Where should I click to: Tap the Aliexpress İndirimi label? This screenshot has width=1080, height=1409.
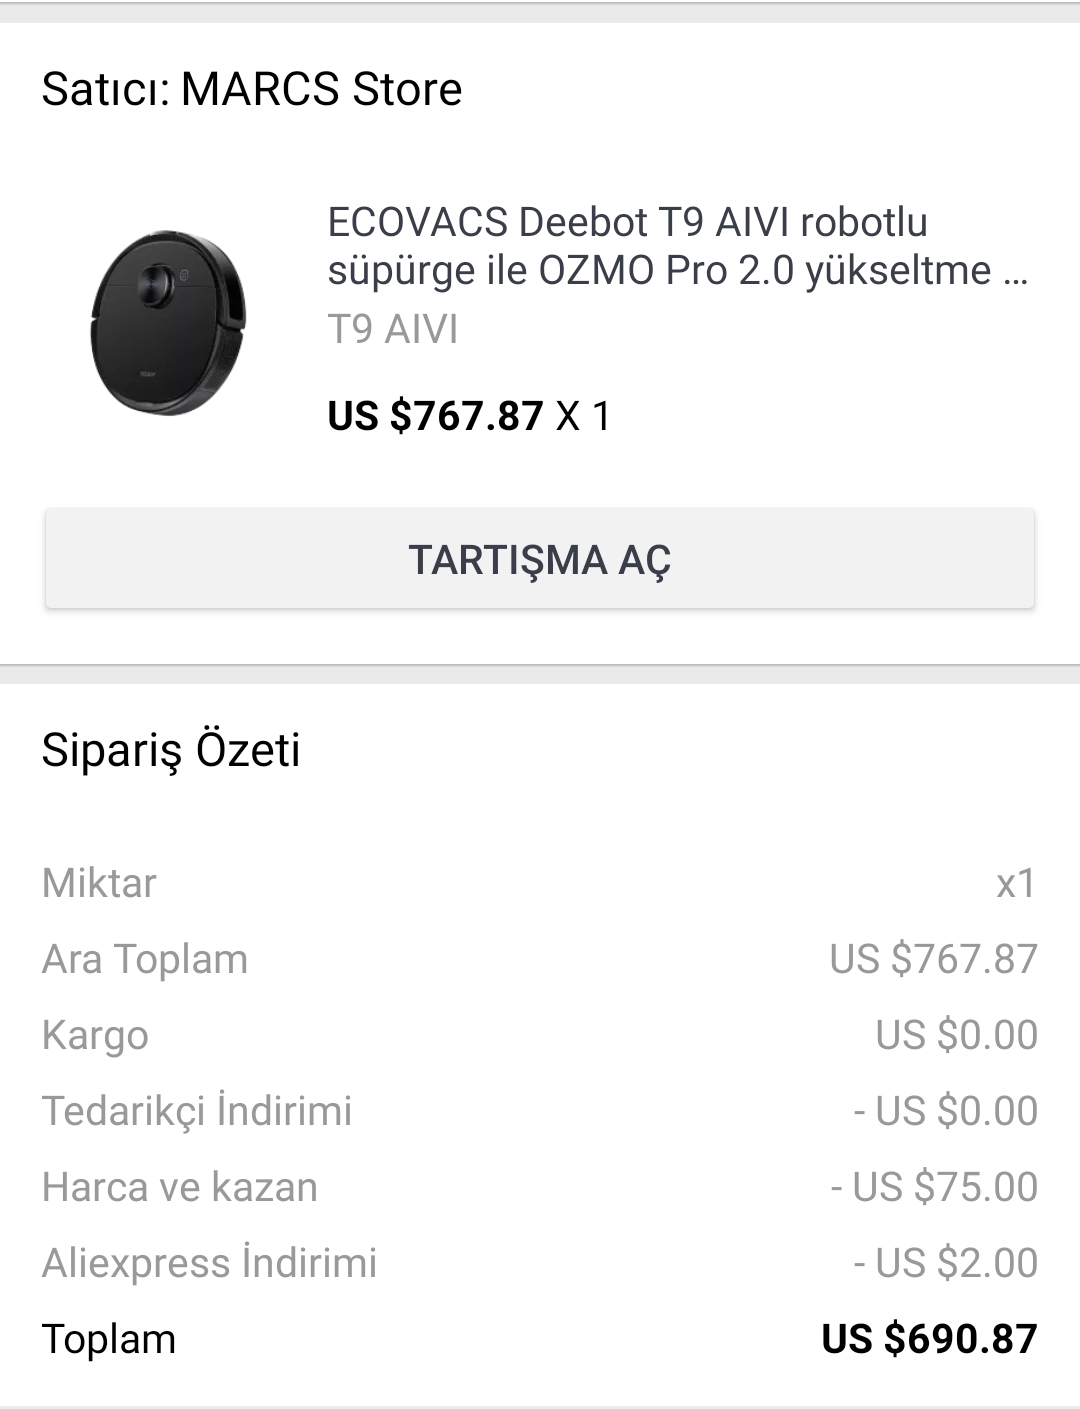(x=210, y=1263)
